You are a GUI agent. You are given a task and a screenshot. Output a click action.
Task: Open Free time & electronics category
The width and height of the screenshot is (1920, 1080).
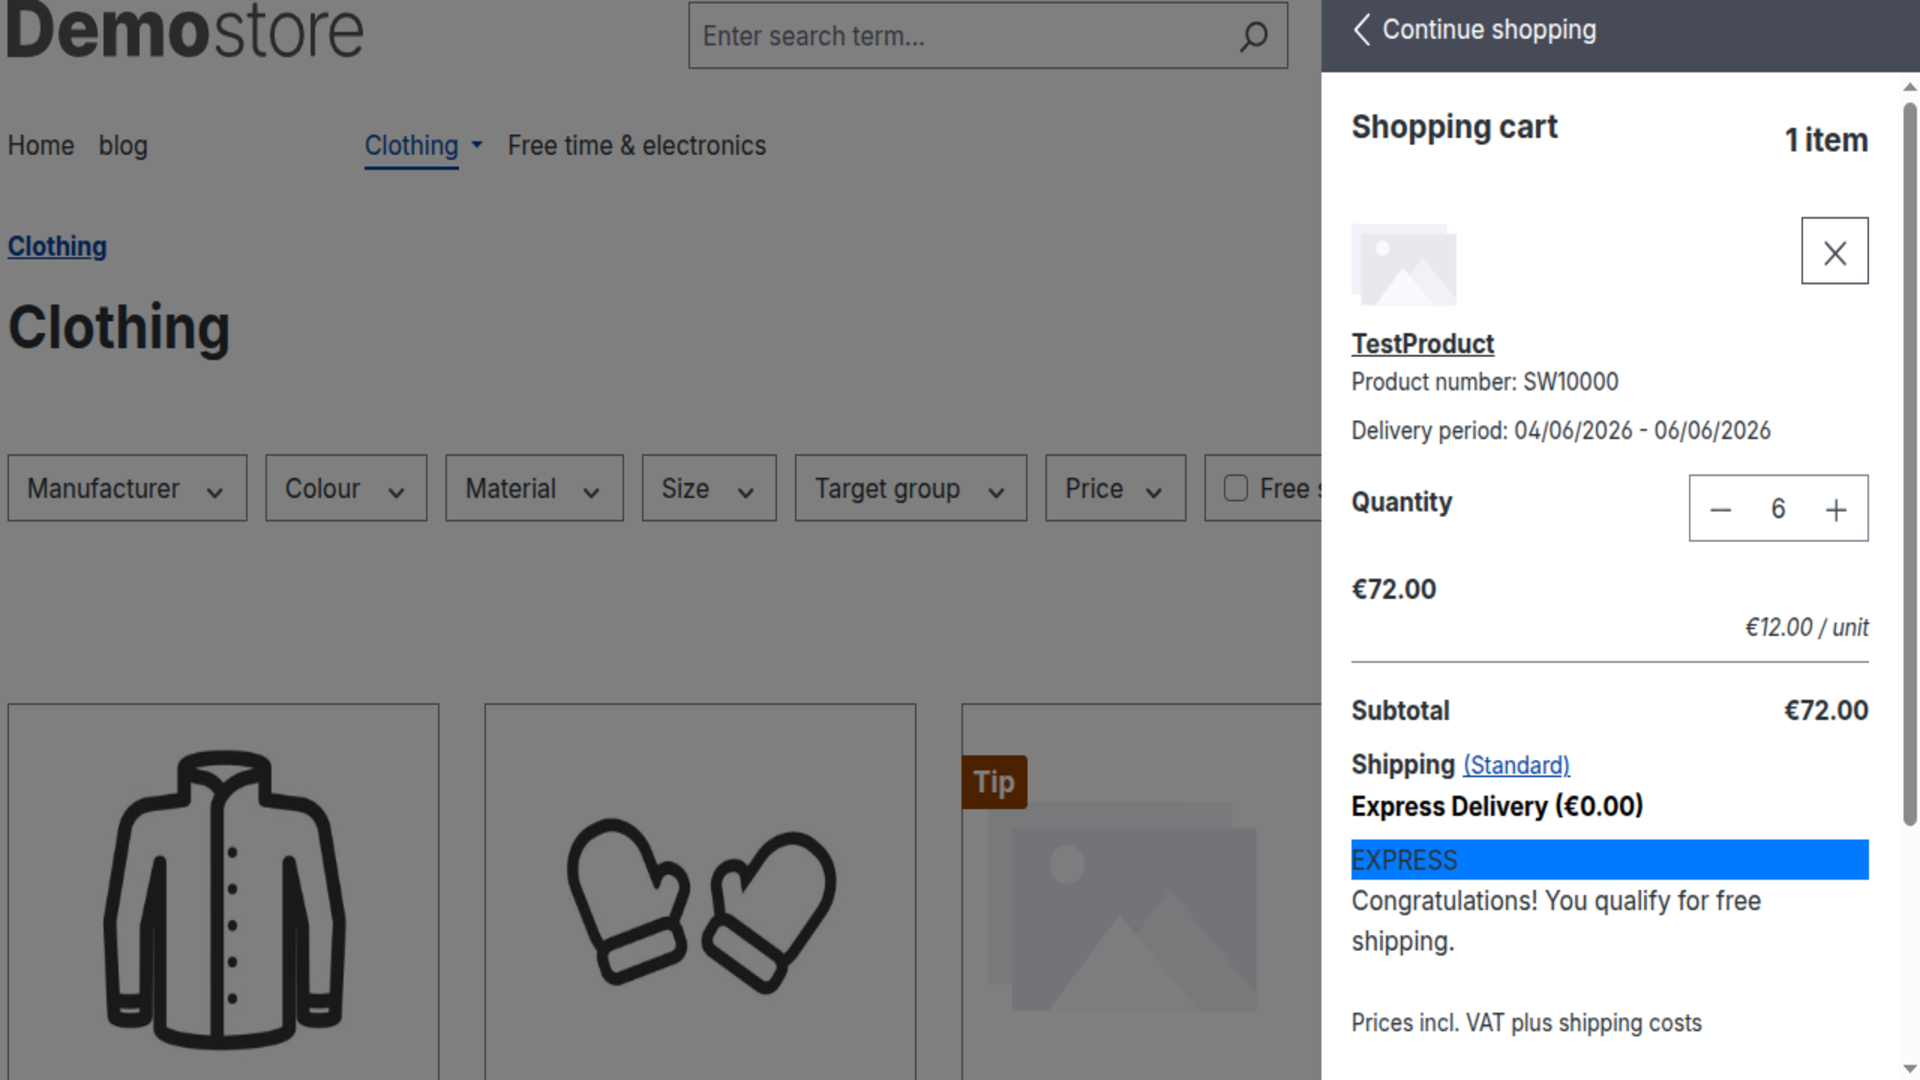click(x=637, y=145)
